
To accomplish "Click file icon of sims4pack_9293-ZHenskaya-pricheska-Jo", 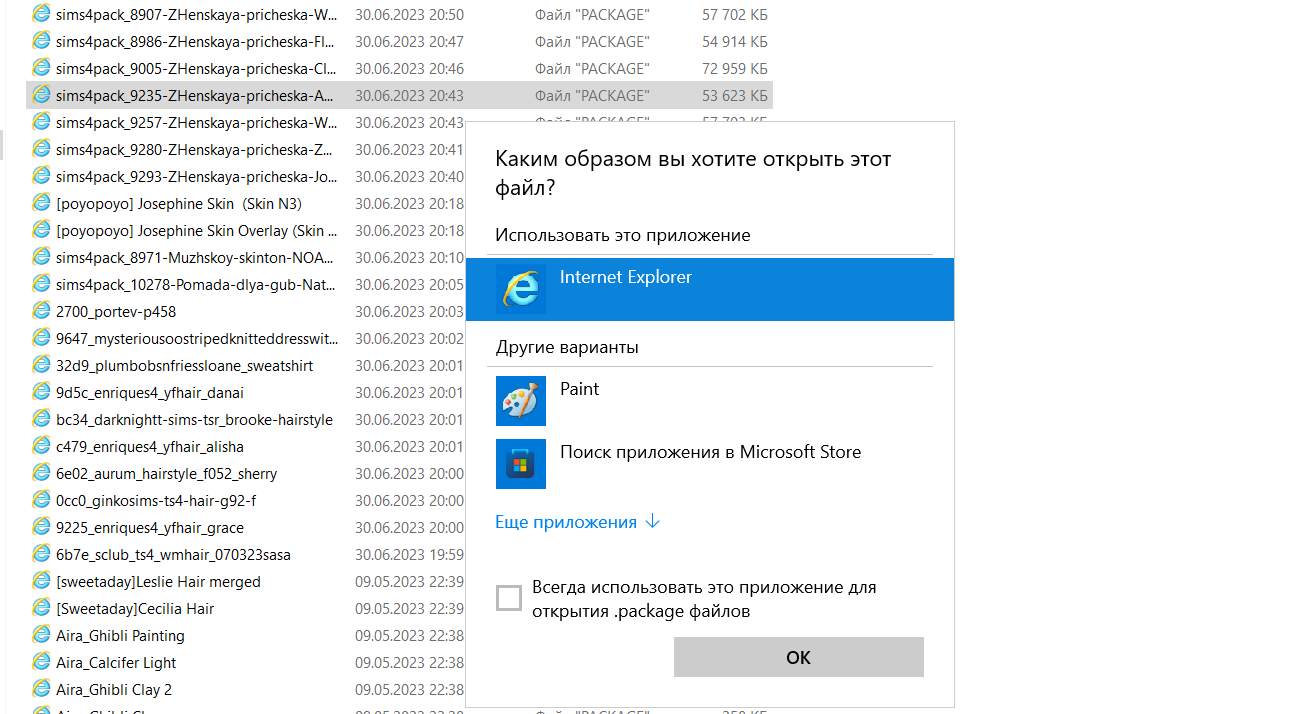I will (41, 176).
